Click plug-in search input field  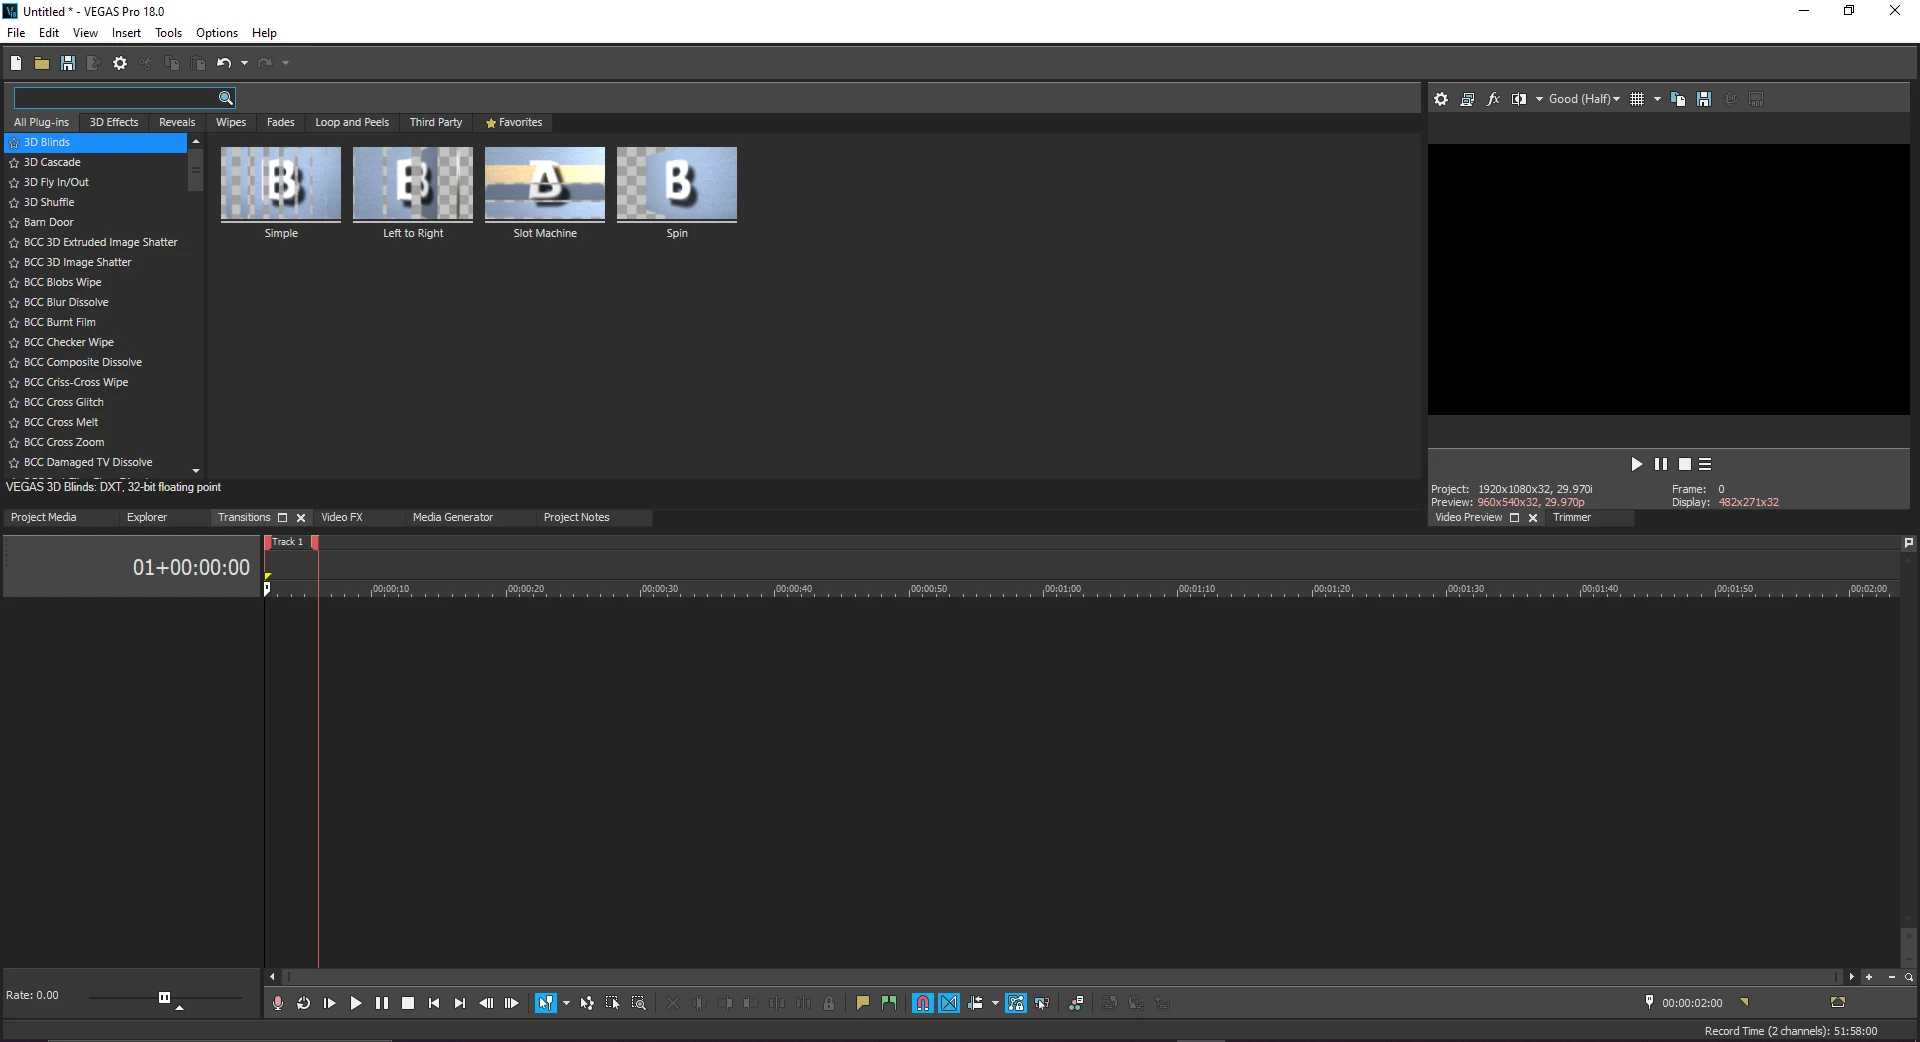[x=116, y=98]
